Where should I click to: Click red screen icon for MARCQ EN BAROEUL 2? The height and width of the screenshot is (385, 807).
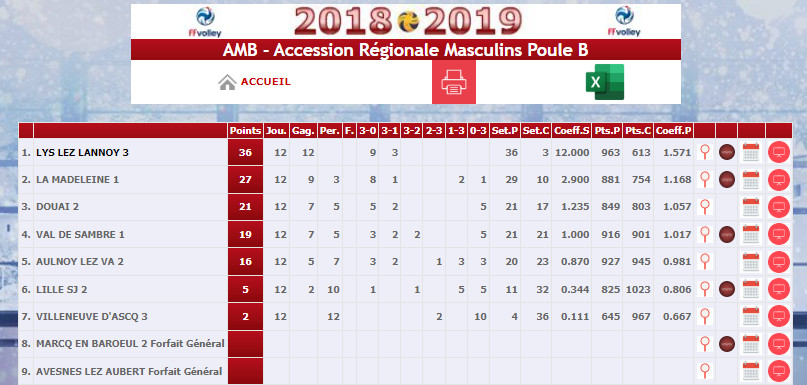point(778,343)
